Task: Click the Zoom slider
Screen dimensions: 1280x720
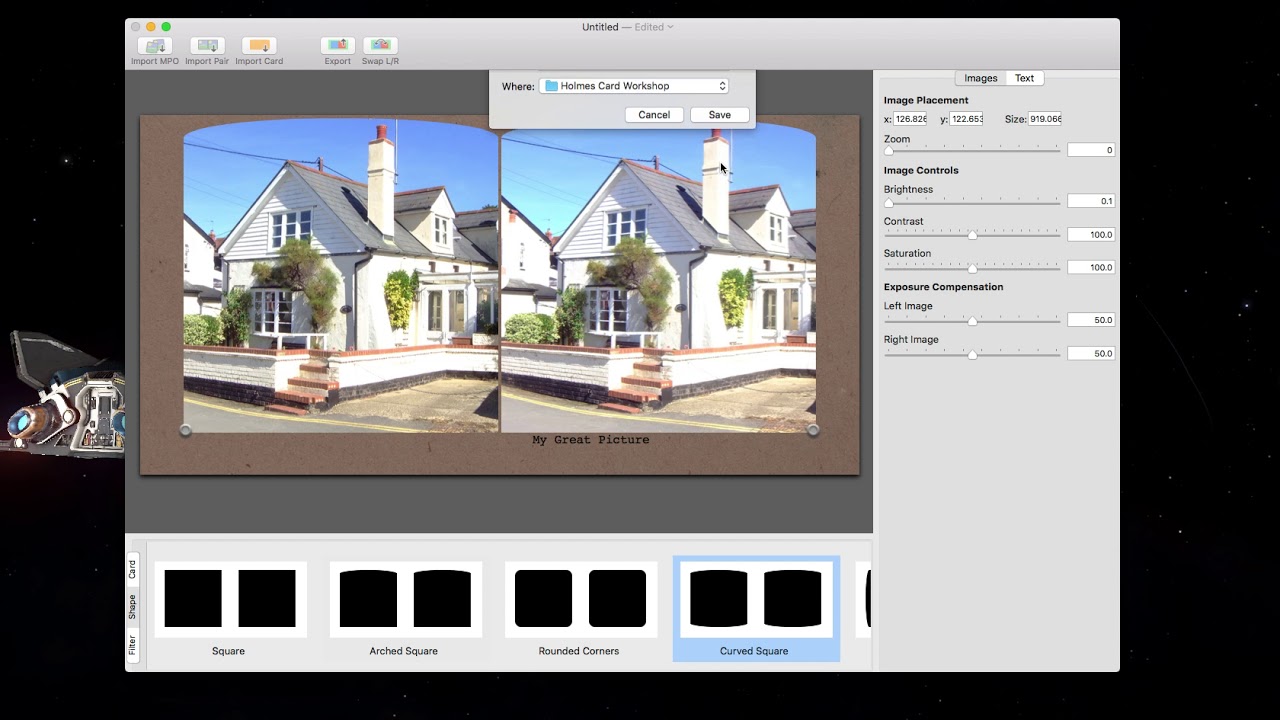Action: [972, 150]
